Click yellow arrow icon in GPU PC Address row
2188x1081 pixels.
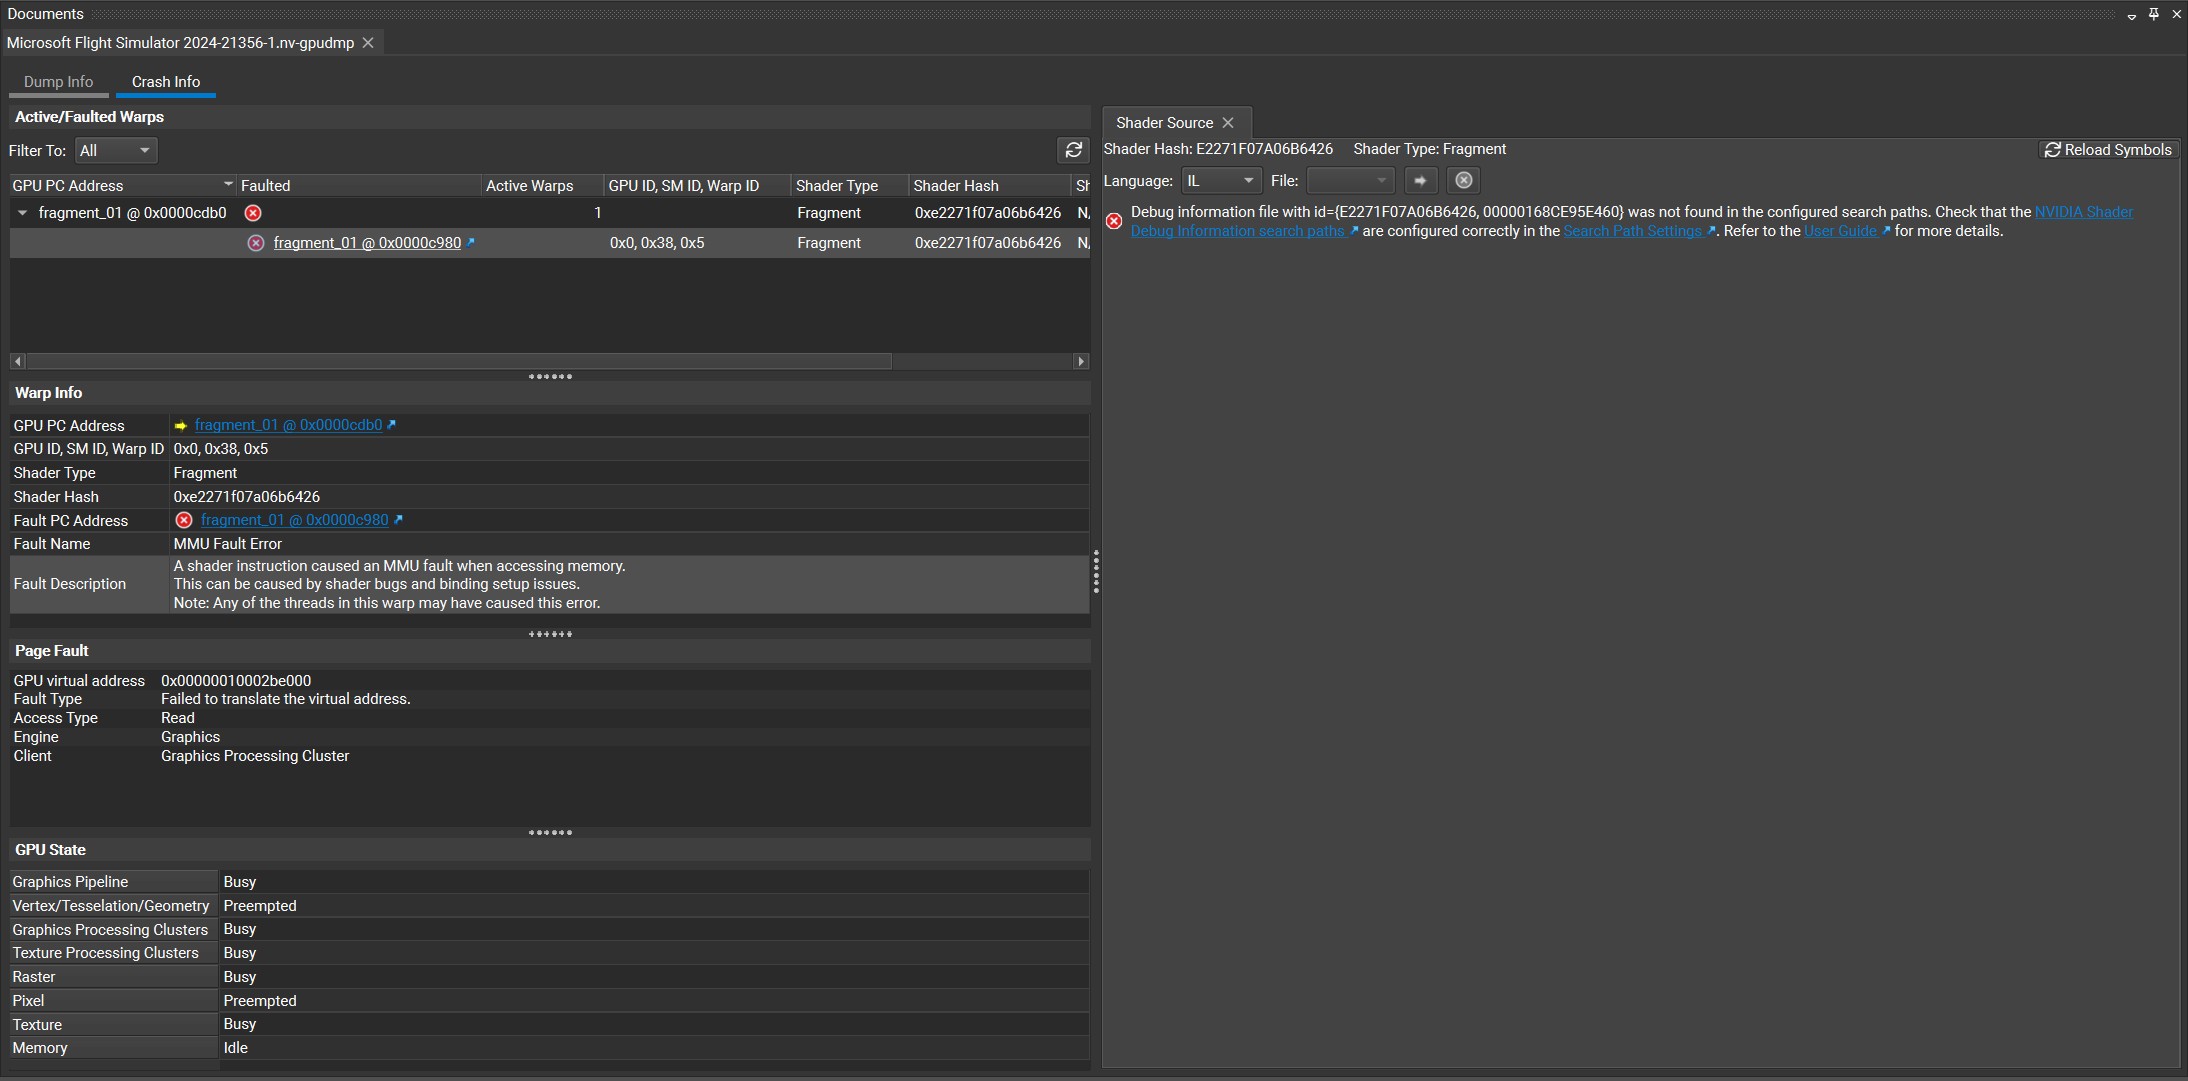181,425
